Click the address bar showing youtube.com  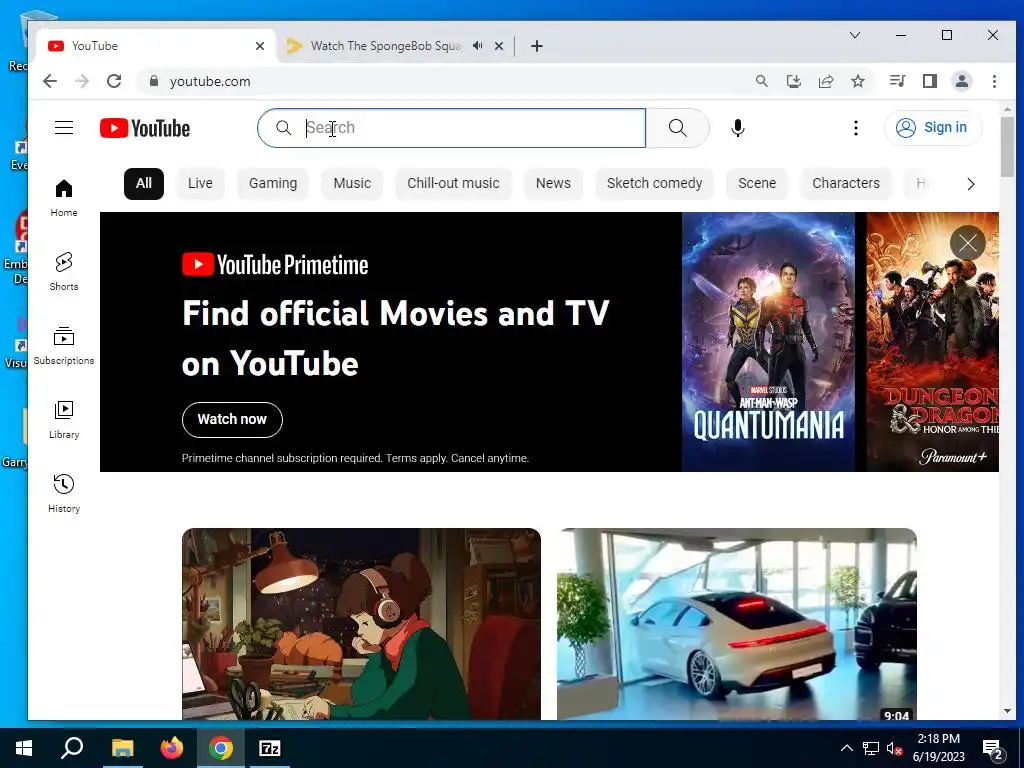tap(210, 82)
